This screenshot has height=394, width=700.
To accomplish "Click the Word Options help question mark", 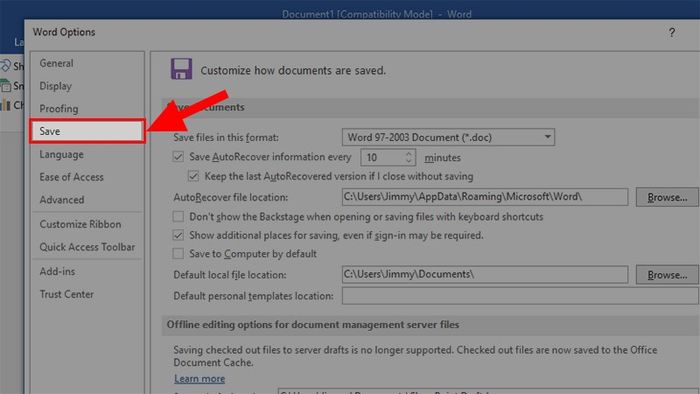I will pos(671,32).
